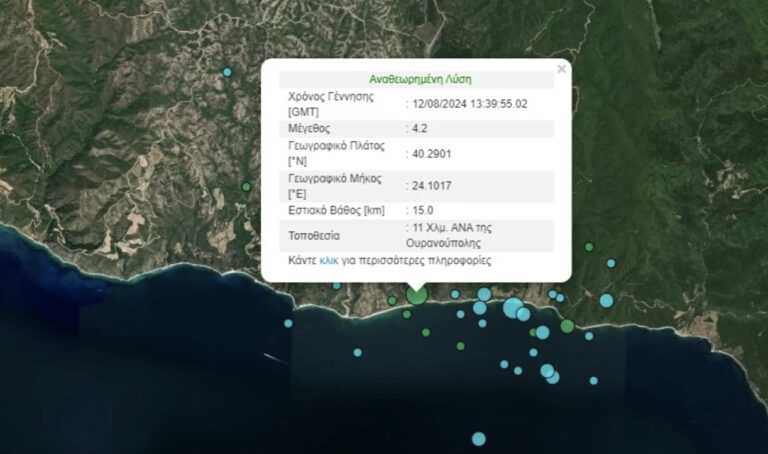Image resolution: width=768 pixels, height=454 pixels.
Task: Click the location text '11 Χλμ. ΑΝΑ της Ουρανούπολης'
Action: point(449,236)
